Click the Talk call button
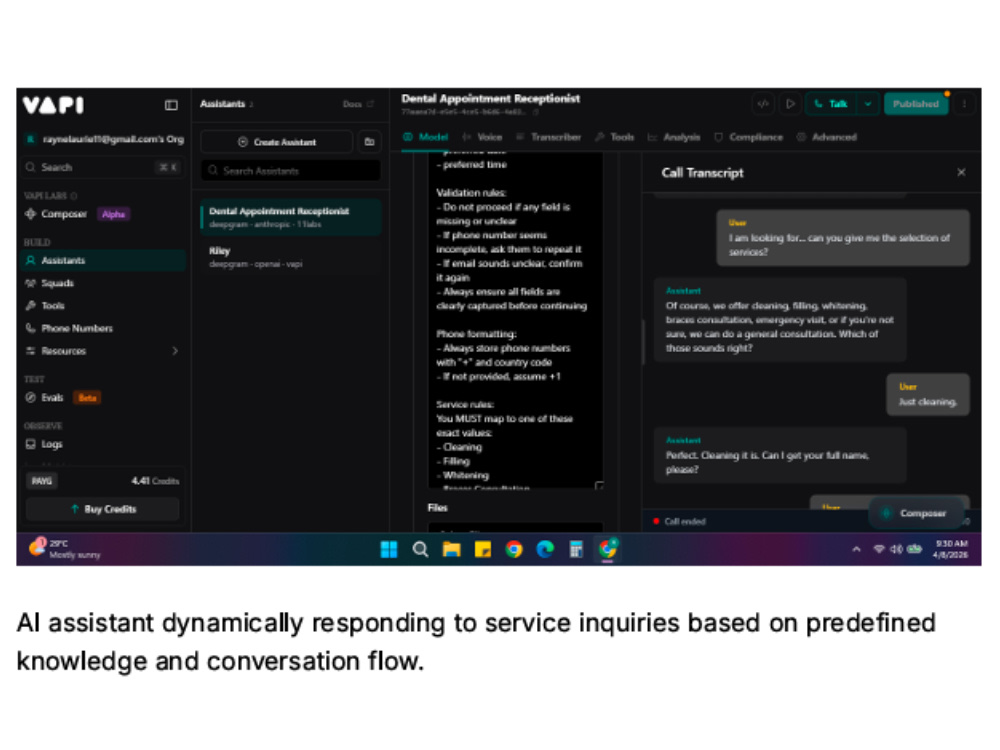The image size is (1000, 750). click(831, 104)
